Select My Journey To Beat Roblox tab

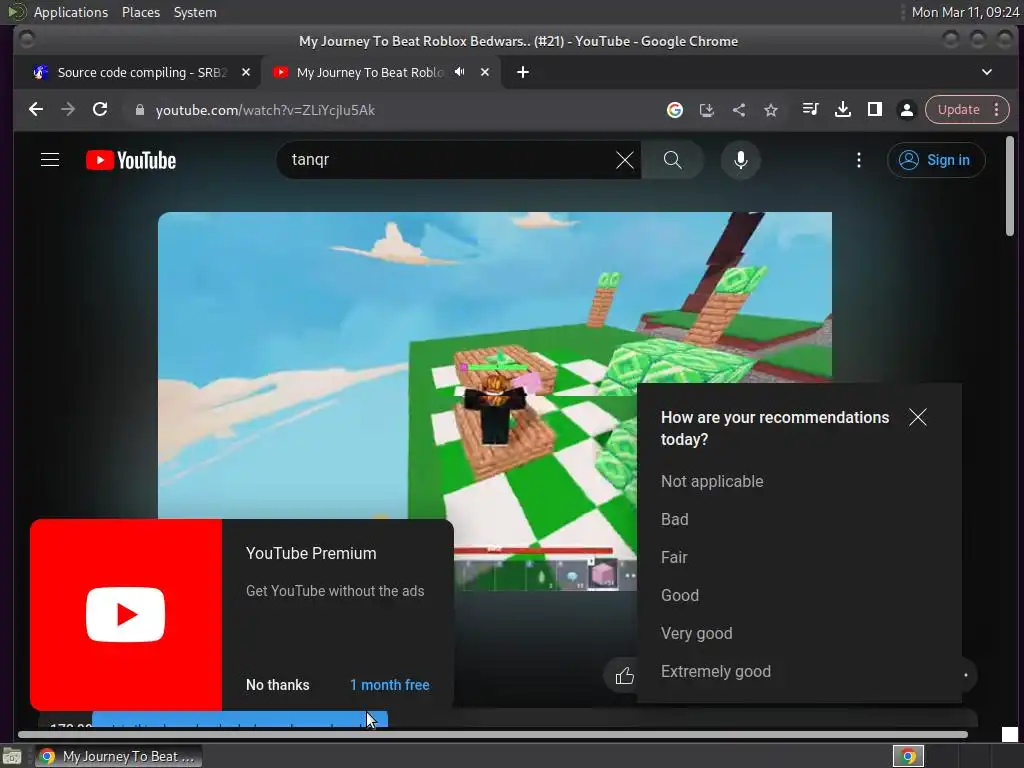[370, 72]
